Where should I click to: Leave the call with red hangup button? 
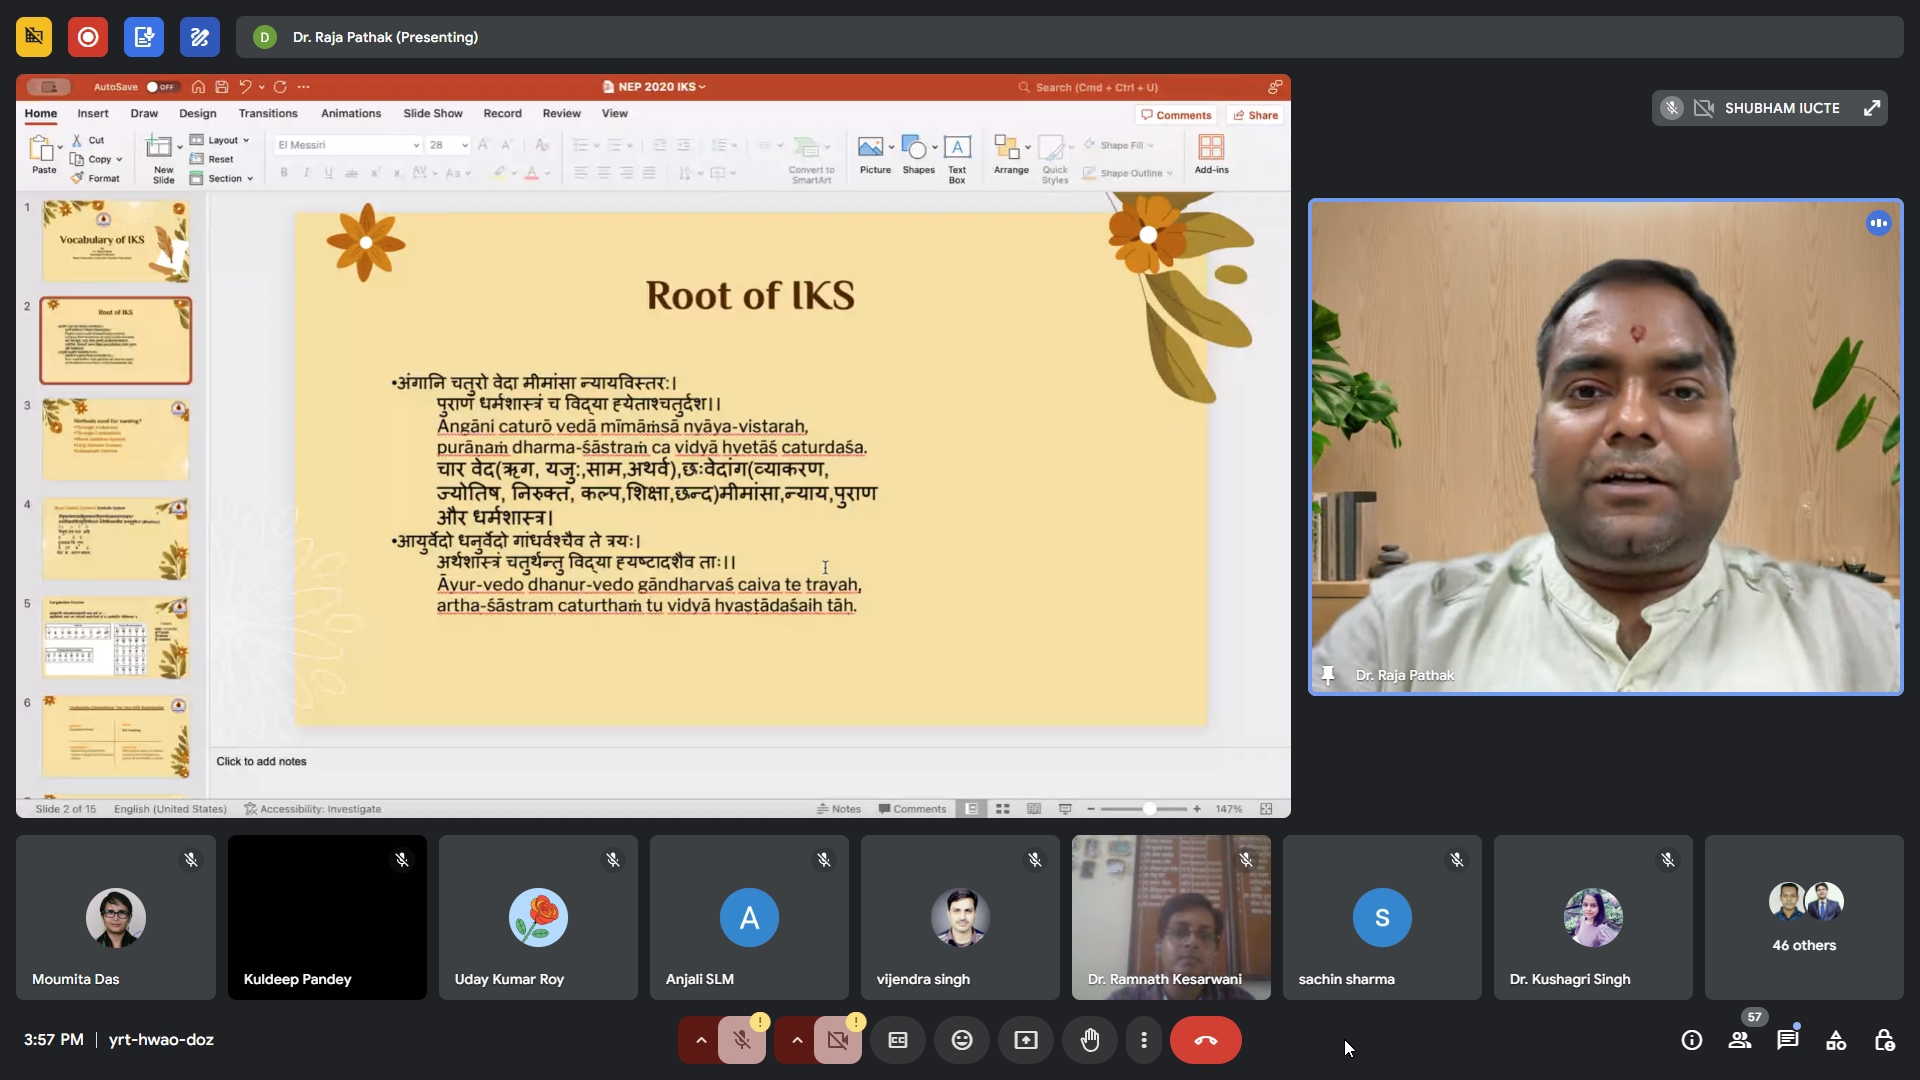point(1205,1040)
